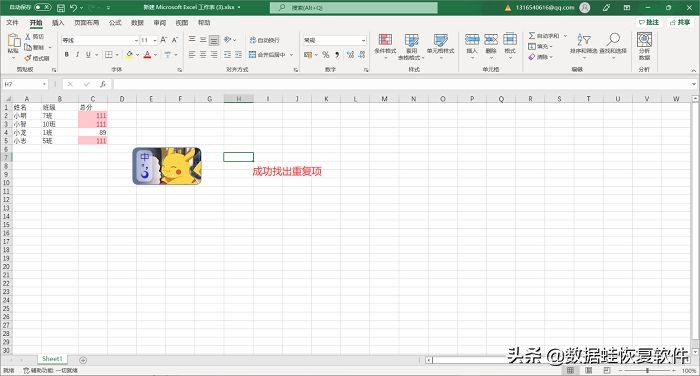The height and width of the screenshot is (376, 700).
Task: Switch to the 公式 (Formulas) tab
Action: (115, 22)
